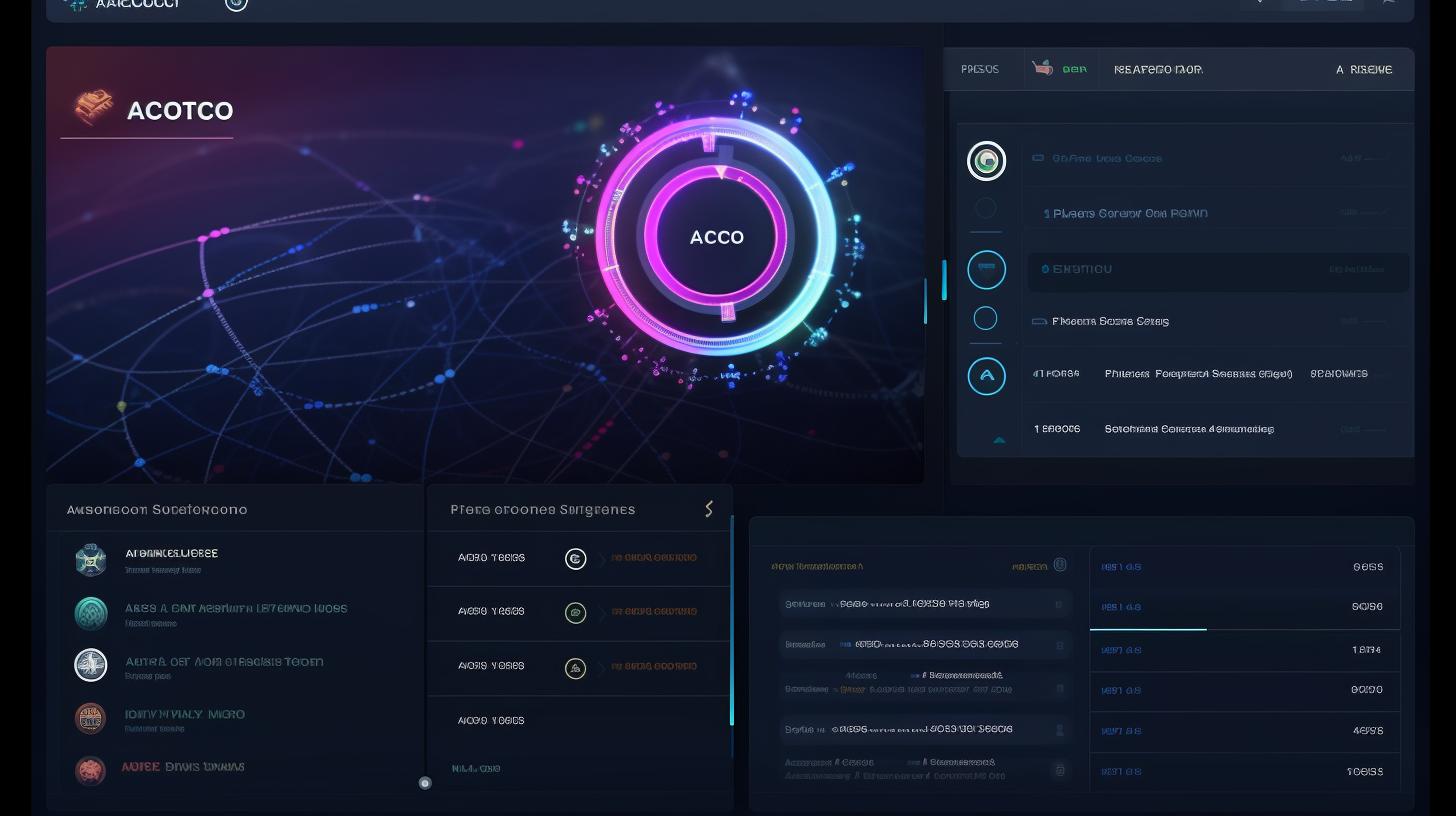The image size is (1456, 816).
Task: Click the orange logo beside ACOTCO title
Action: (93, 108)
